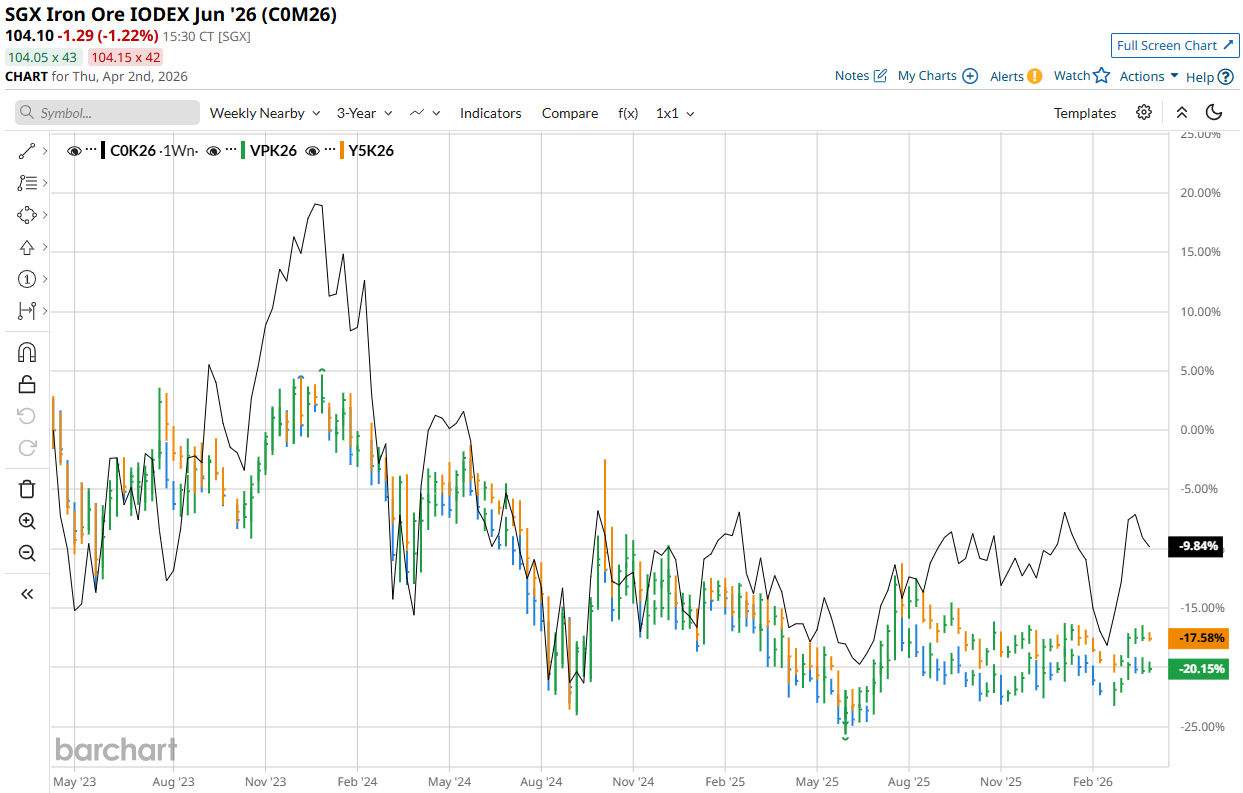This screenshot has width=1243, height=793.
Task: Click the orange Y5K26 color swatch
Action: [344, 151]
